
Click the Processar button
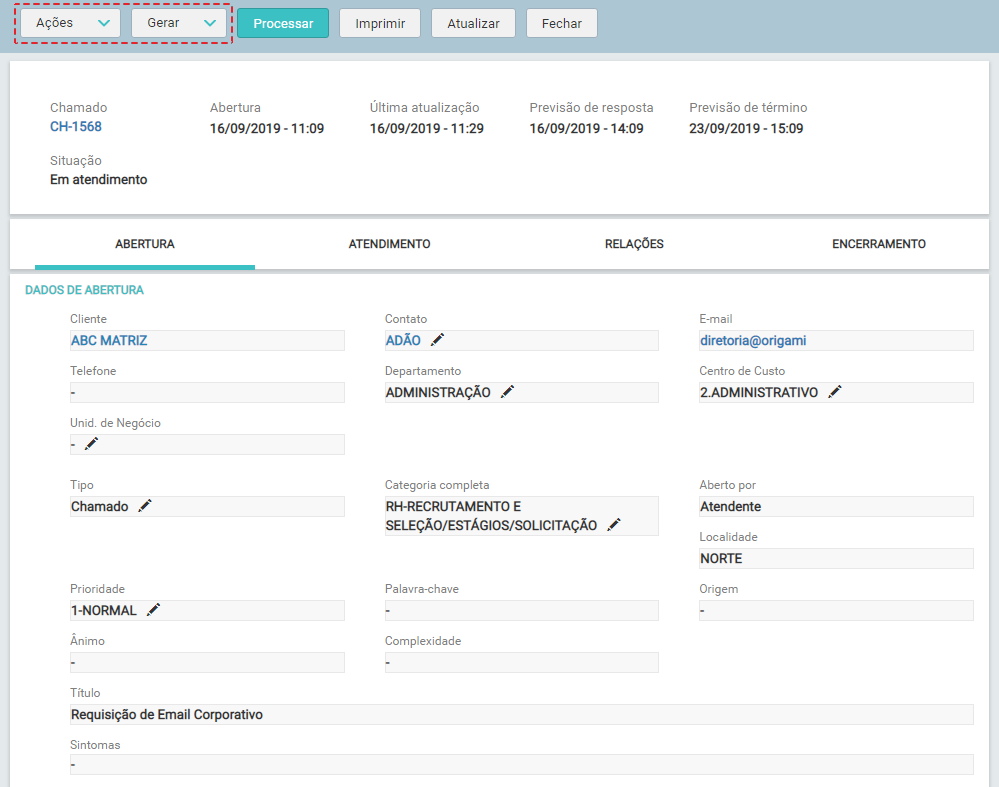(x=283, y=24)
